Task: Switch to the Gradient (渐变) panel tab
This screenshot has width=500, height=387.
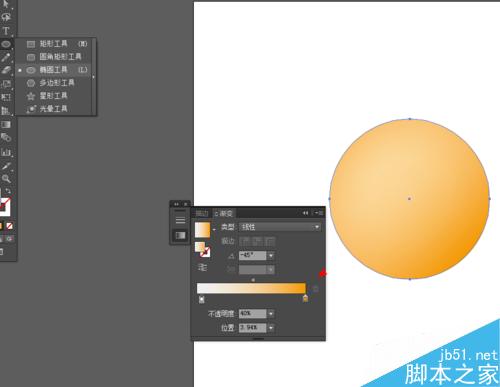Action: coord(224,213)
